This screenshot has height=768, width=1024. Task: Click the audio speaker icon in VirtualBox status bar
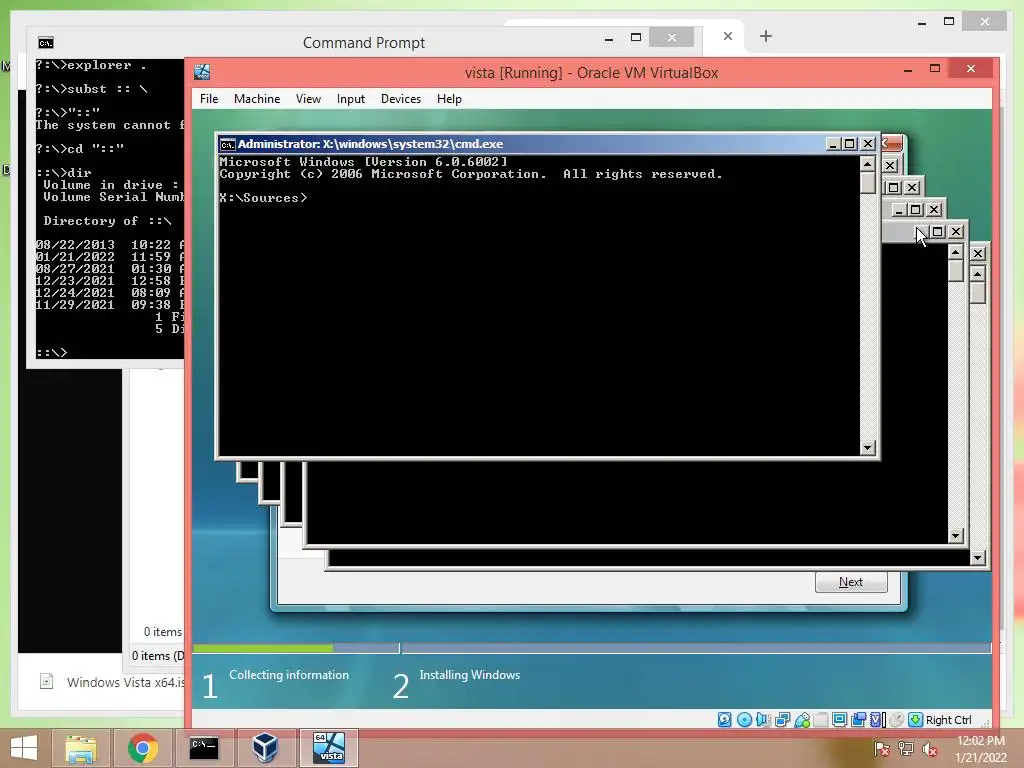(763, 720)
